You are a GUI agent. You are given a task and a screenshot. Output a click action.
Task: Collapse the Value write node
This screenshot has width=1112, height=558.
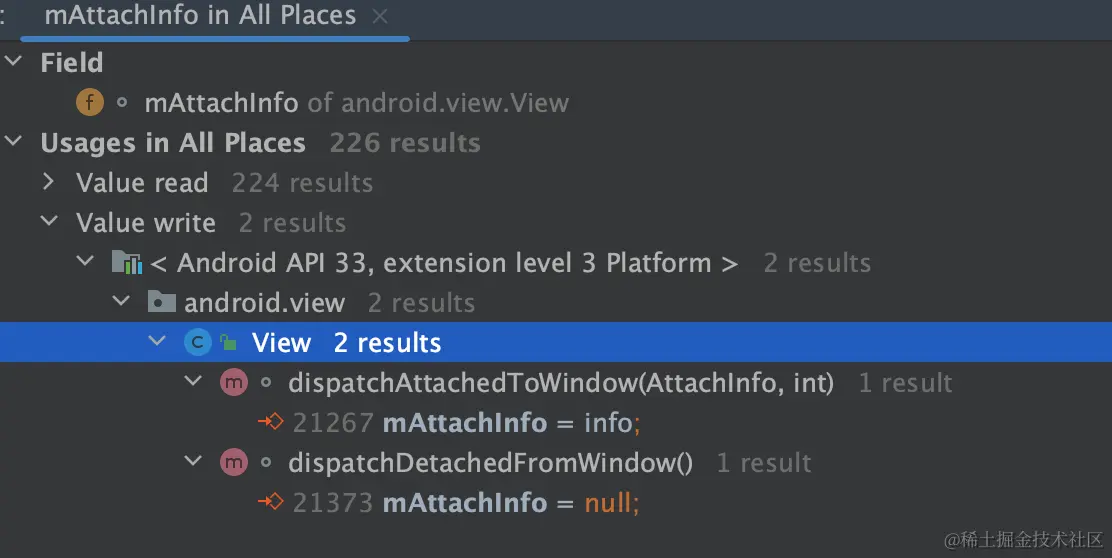coord(49,222)
